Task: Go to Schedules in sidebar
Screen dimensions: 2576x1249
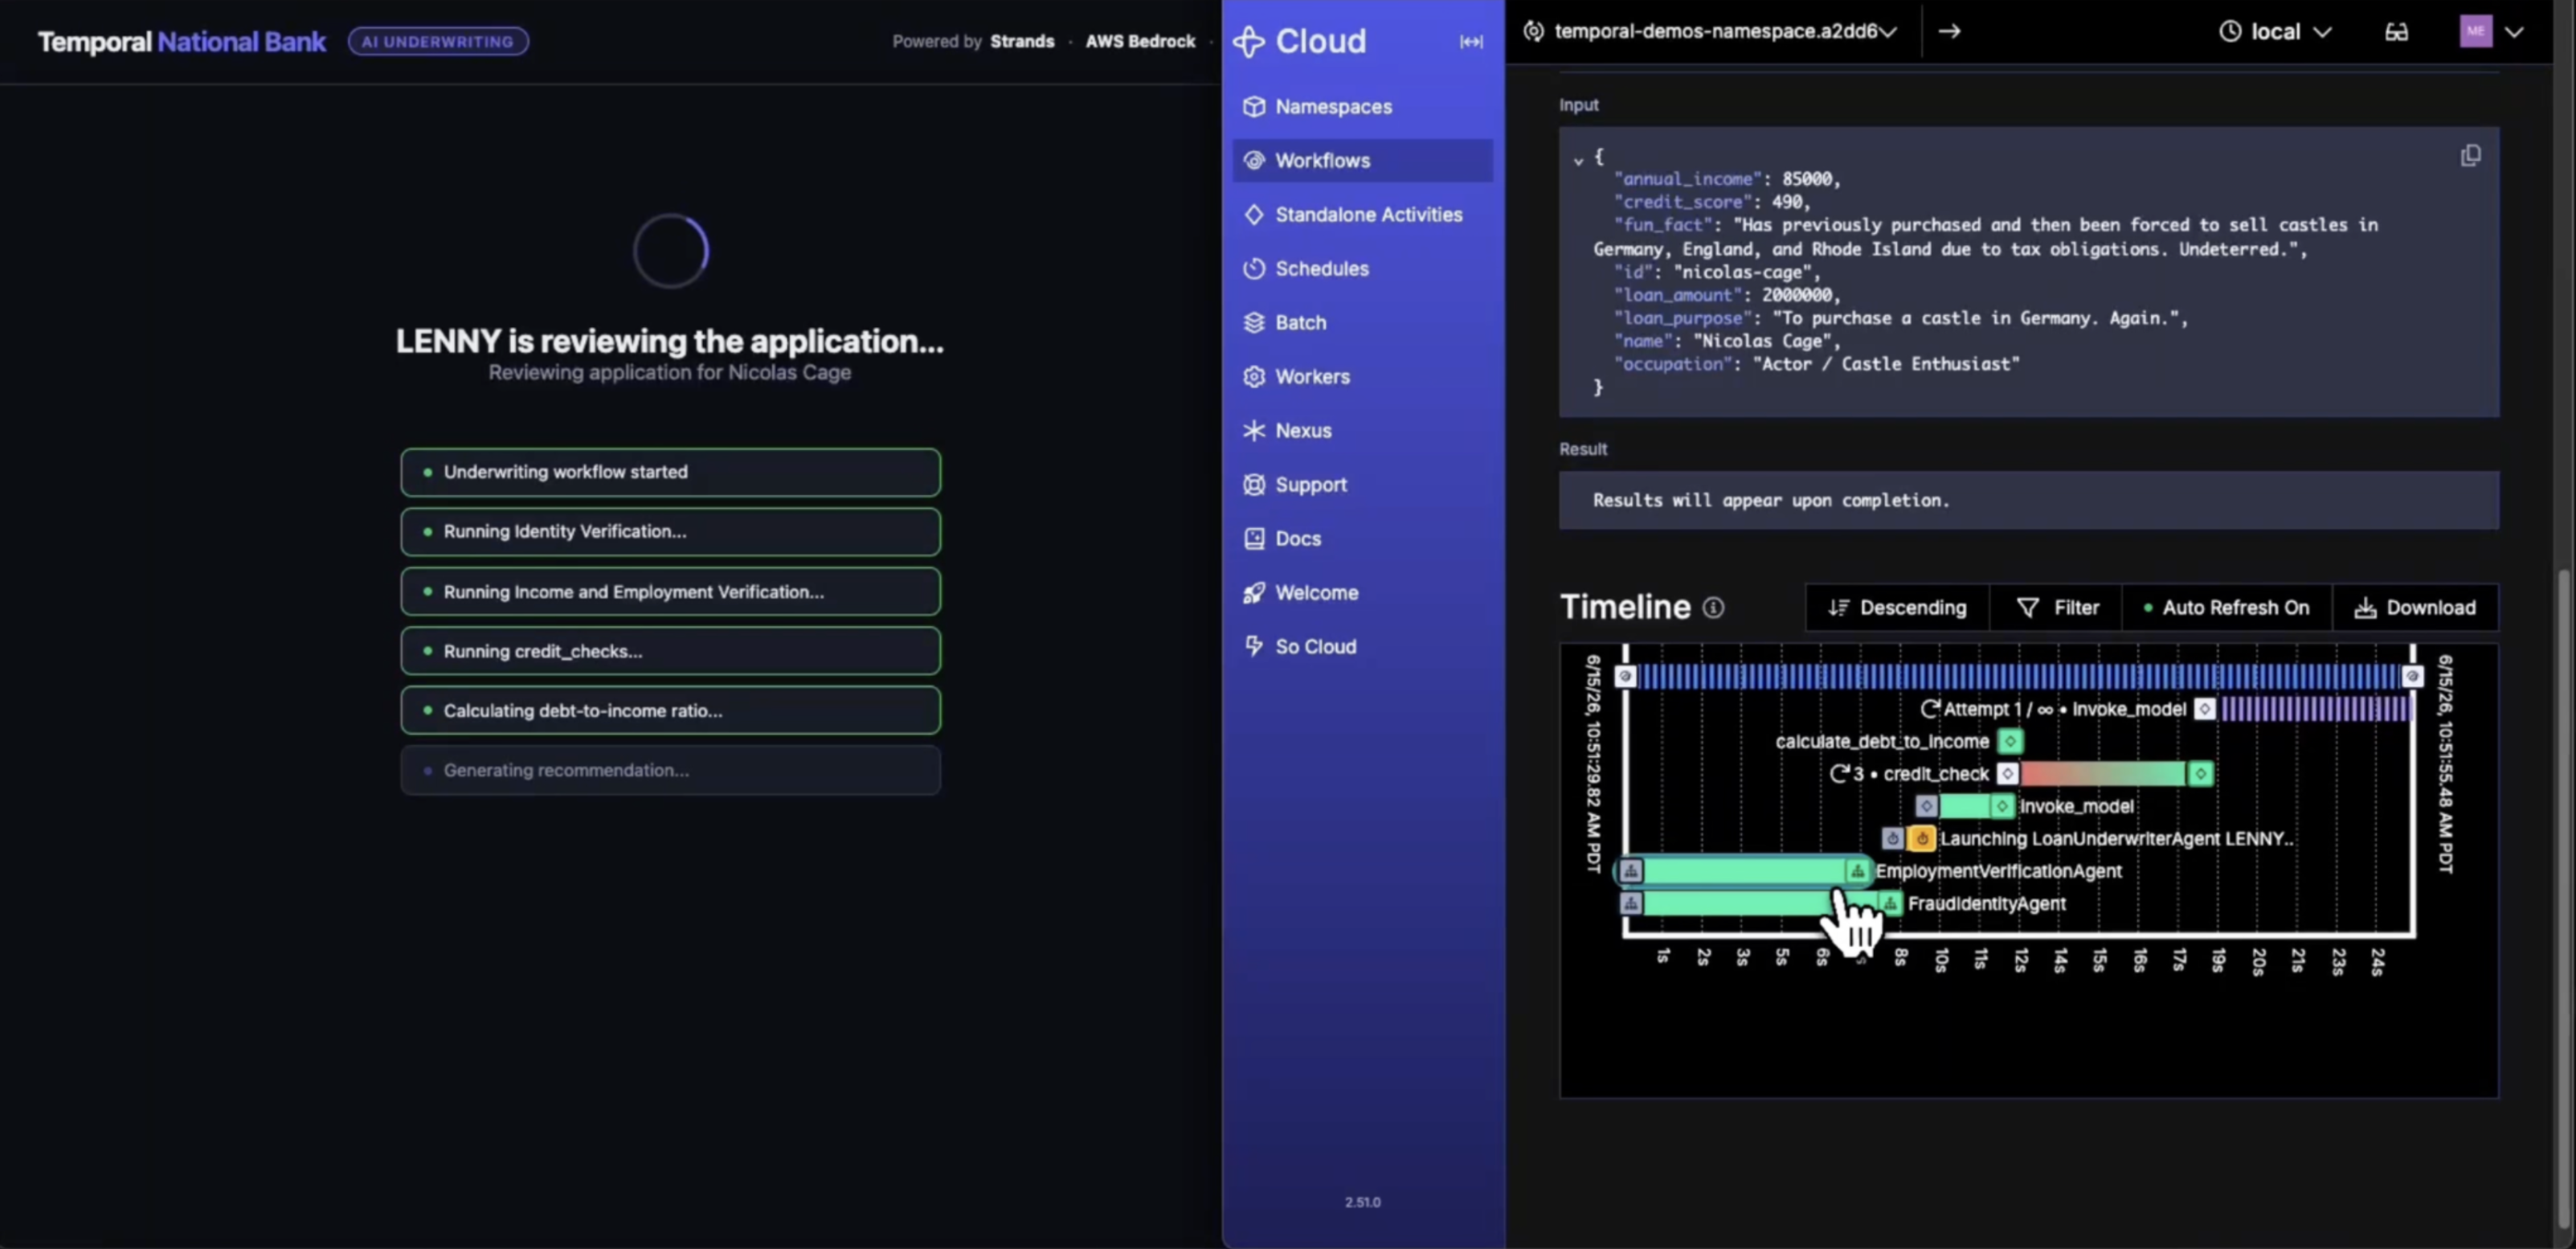Action: pos(1363,268)
